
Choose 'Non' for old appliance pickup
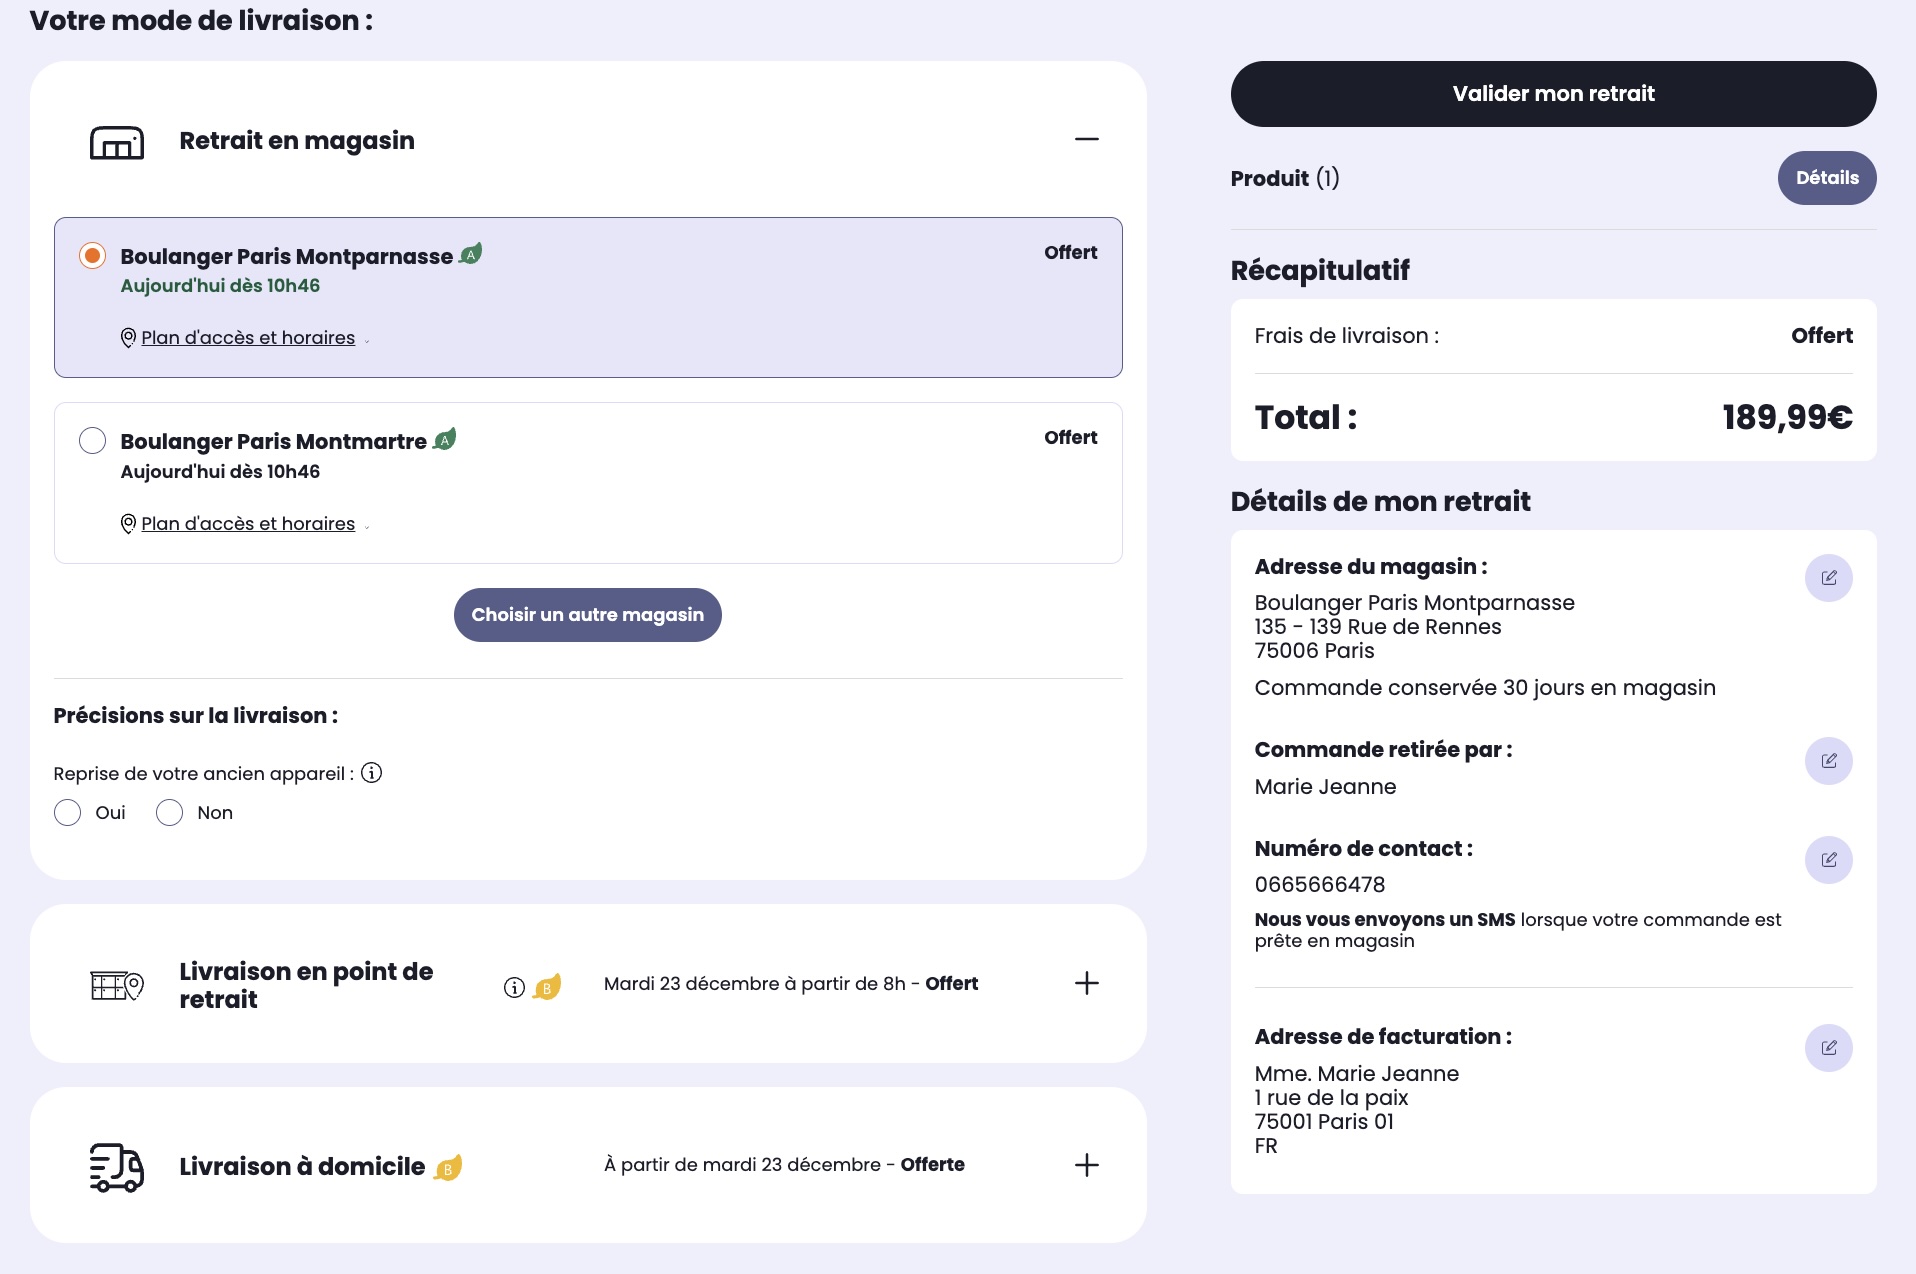(x=170, y=813)
